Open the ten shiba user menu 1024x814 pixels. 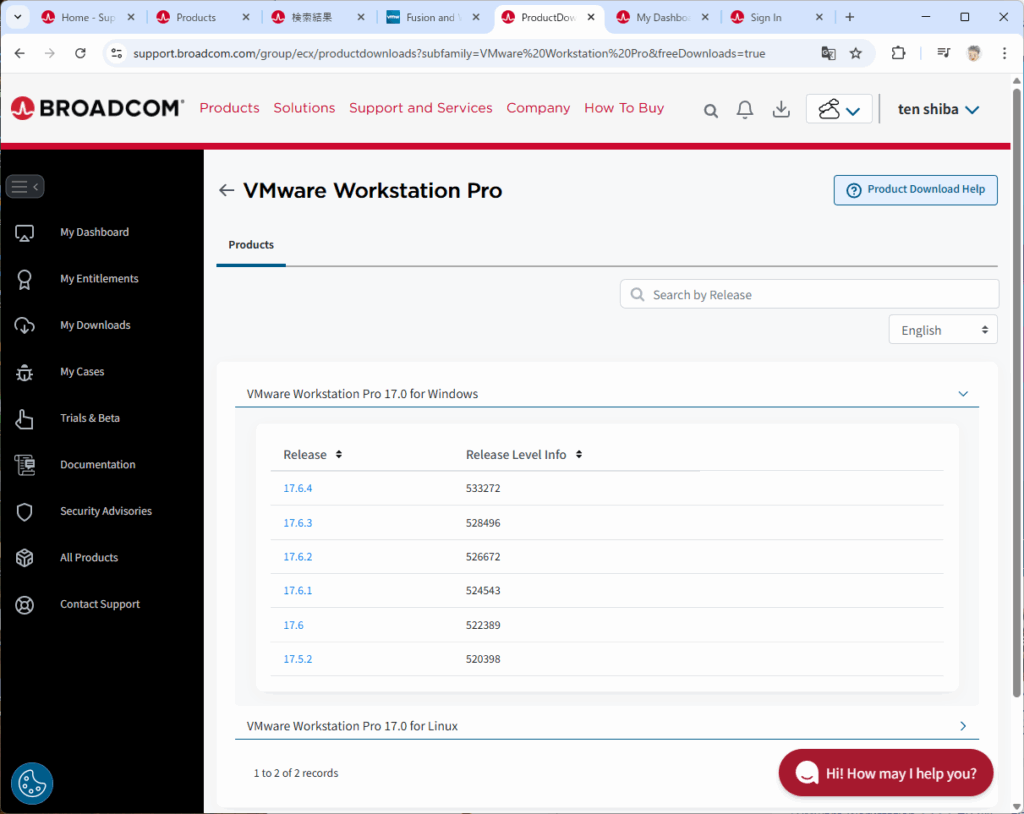click(x=938, y=109)
